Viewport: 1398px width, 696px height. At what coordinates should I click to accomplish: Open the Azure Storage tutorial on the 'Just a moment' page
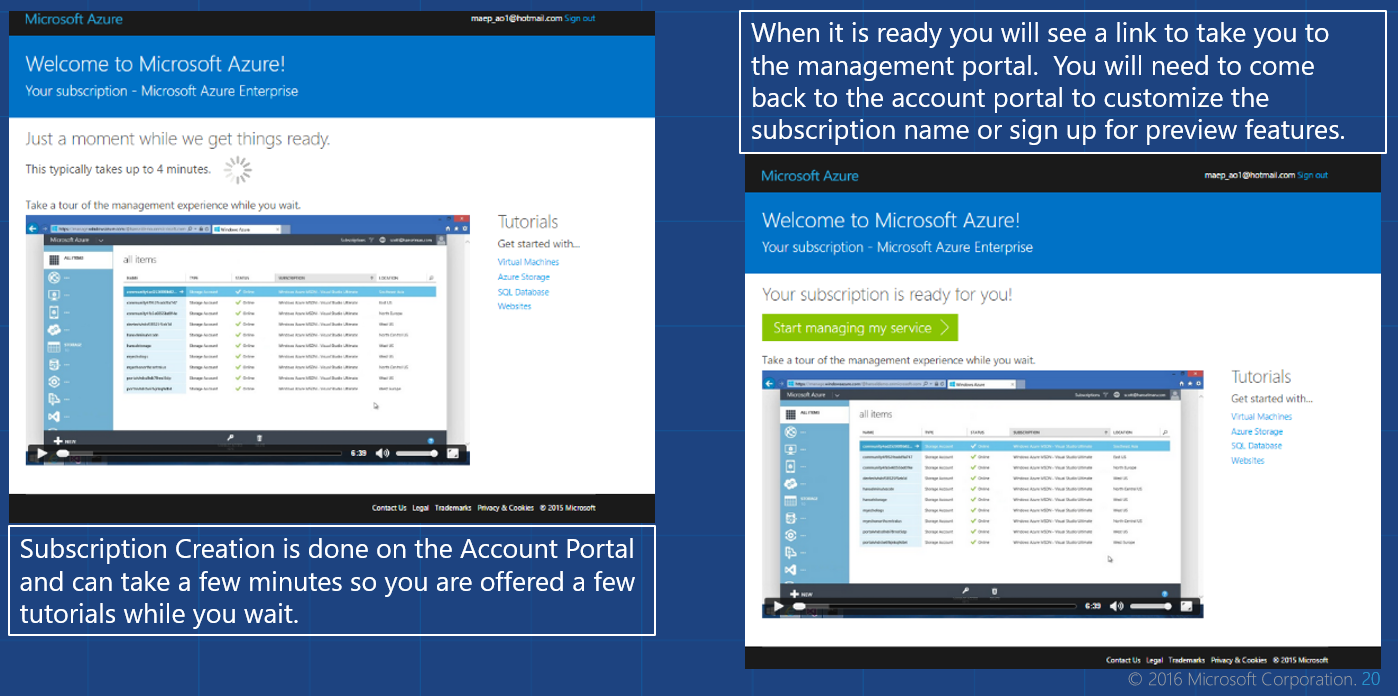coord(524,277)
